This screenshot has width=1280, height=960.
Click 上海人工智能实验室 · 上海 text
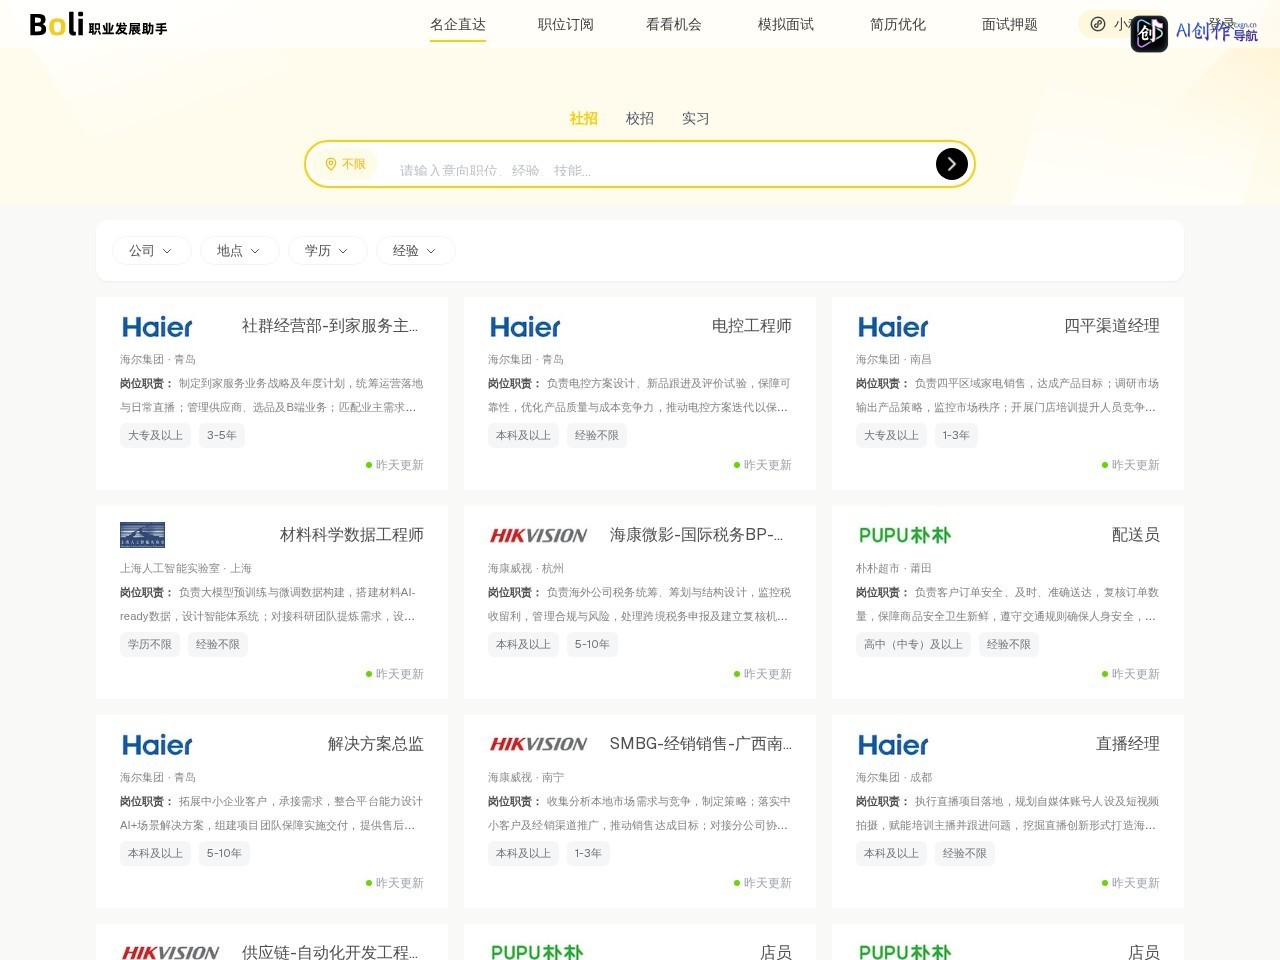[x=186, y=568]
